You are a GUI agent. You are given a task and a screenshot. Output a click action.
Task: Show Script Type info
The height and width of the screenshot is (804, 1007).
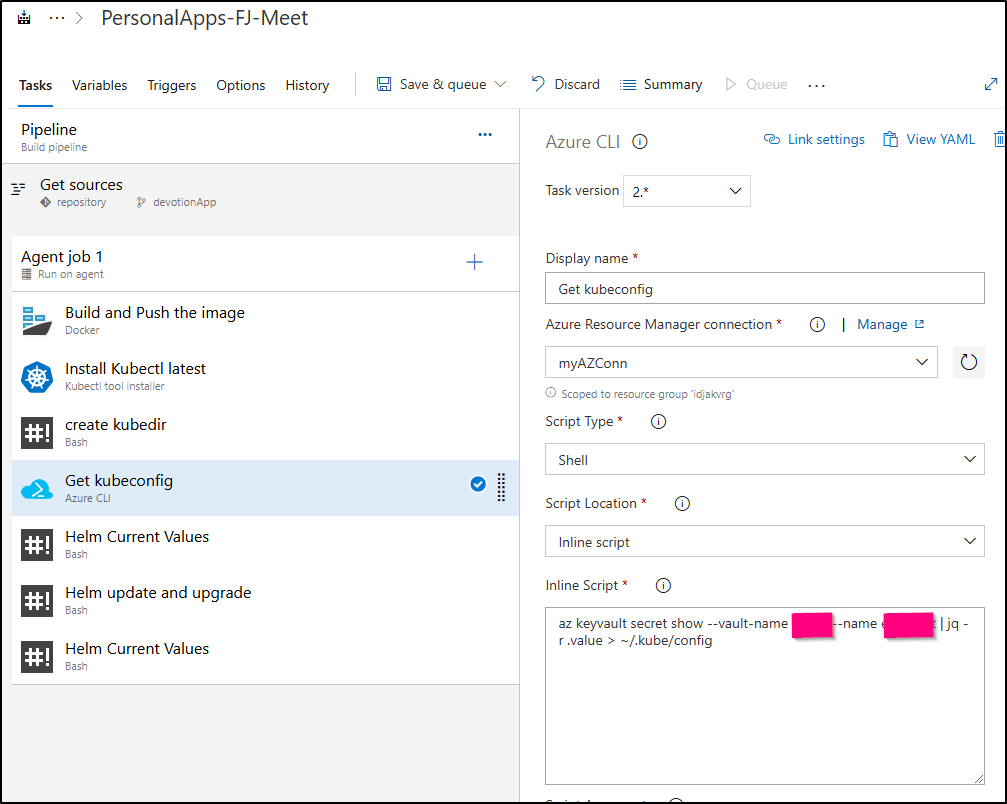658,421
